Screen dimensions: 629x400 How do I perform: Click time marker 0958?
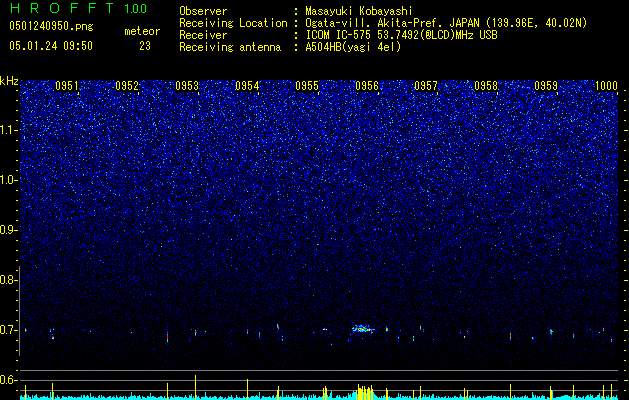[x=486, y=86]
